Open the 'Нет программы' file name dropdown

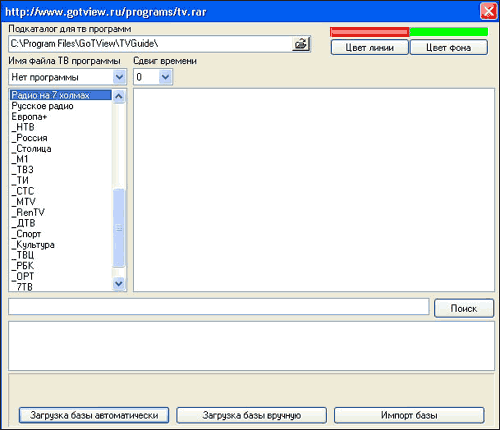pyautogui.click(x=119, y=77)
